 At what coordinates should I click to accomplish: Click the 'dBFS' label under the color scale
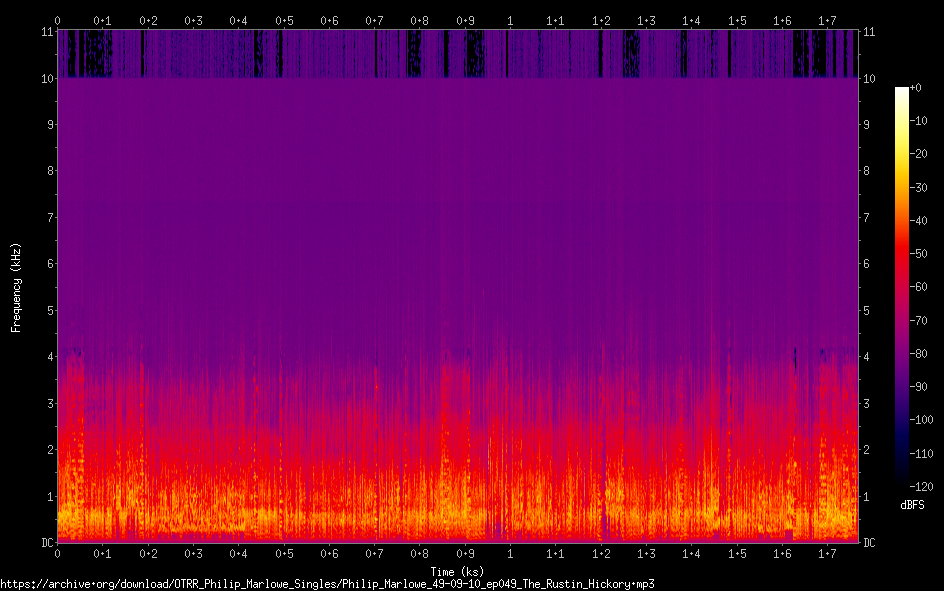[912, 505]
